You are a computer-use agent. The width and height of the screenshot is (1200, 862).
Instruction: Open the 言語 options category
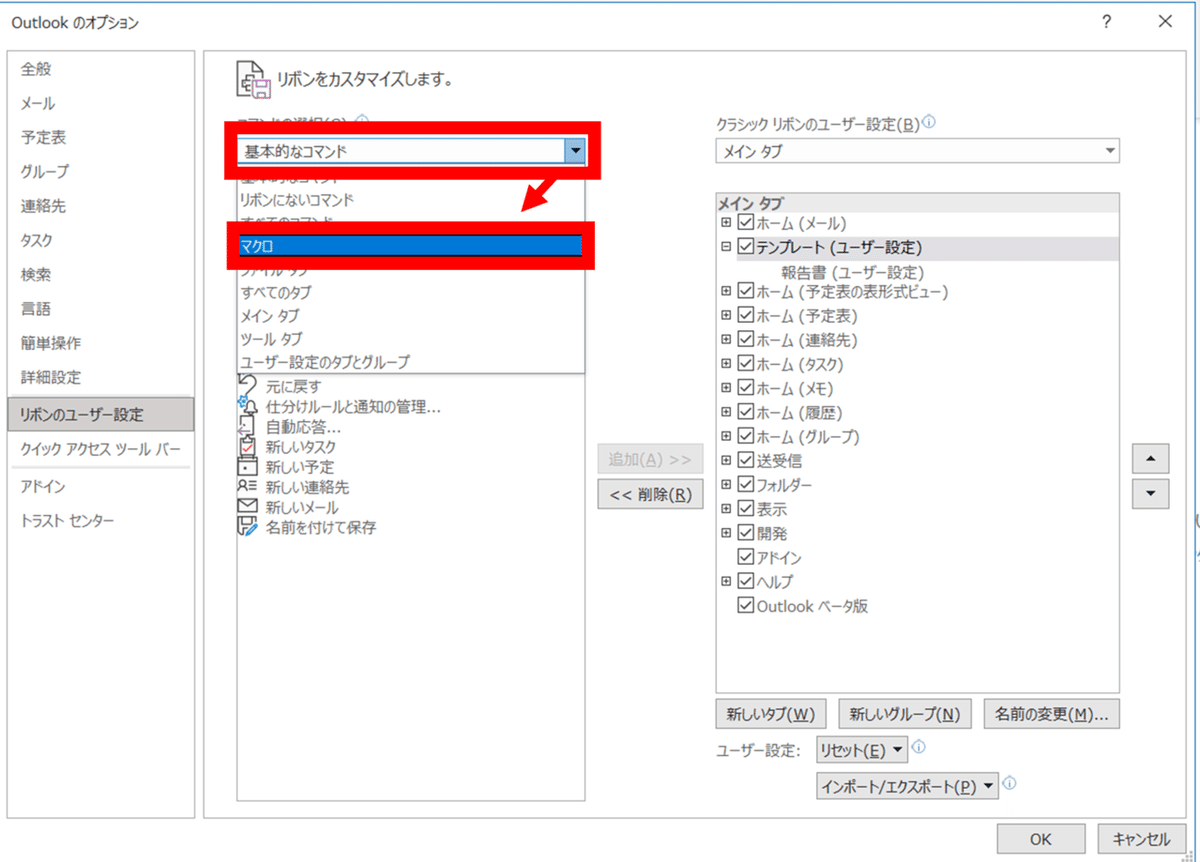100,309
